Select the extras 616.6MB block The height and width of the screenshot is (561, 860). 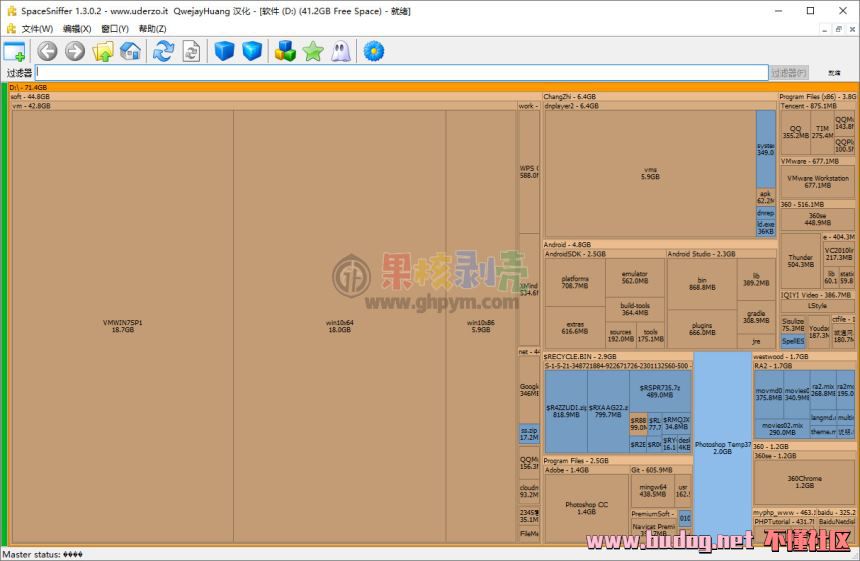pos(575,327)
